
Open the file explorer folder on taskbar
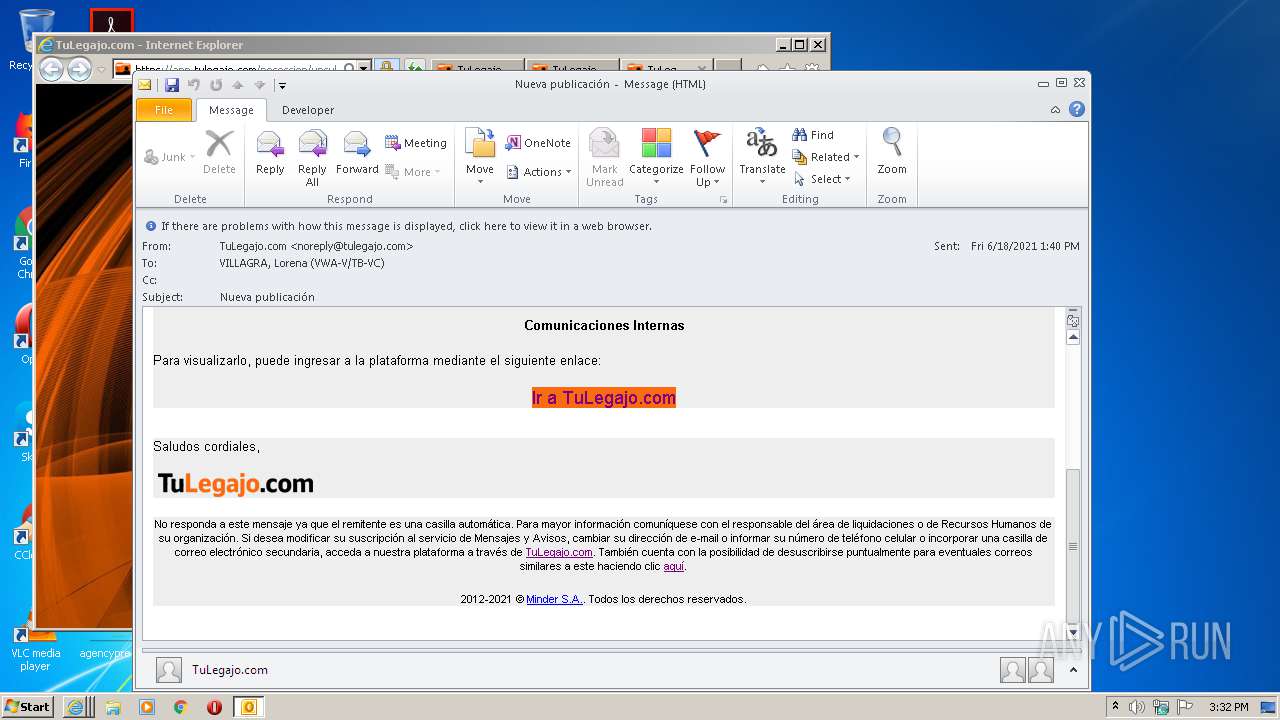(x=113, y=707)
